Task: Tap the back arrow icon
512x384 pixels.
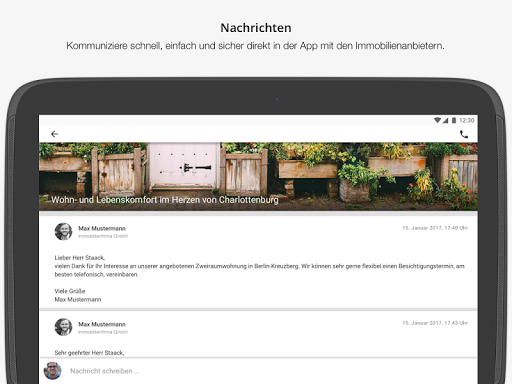Action: click(54, 134)
